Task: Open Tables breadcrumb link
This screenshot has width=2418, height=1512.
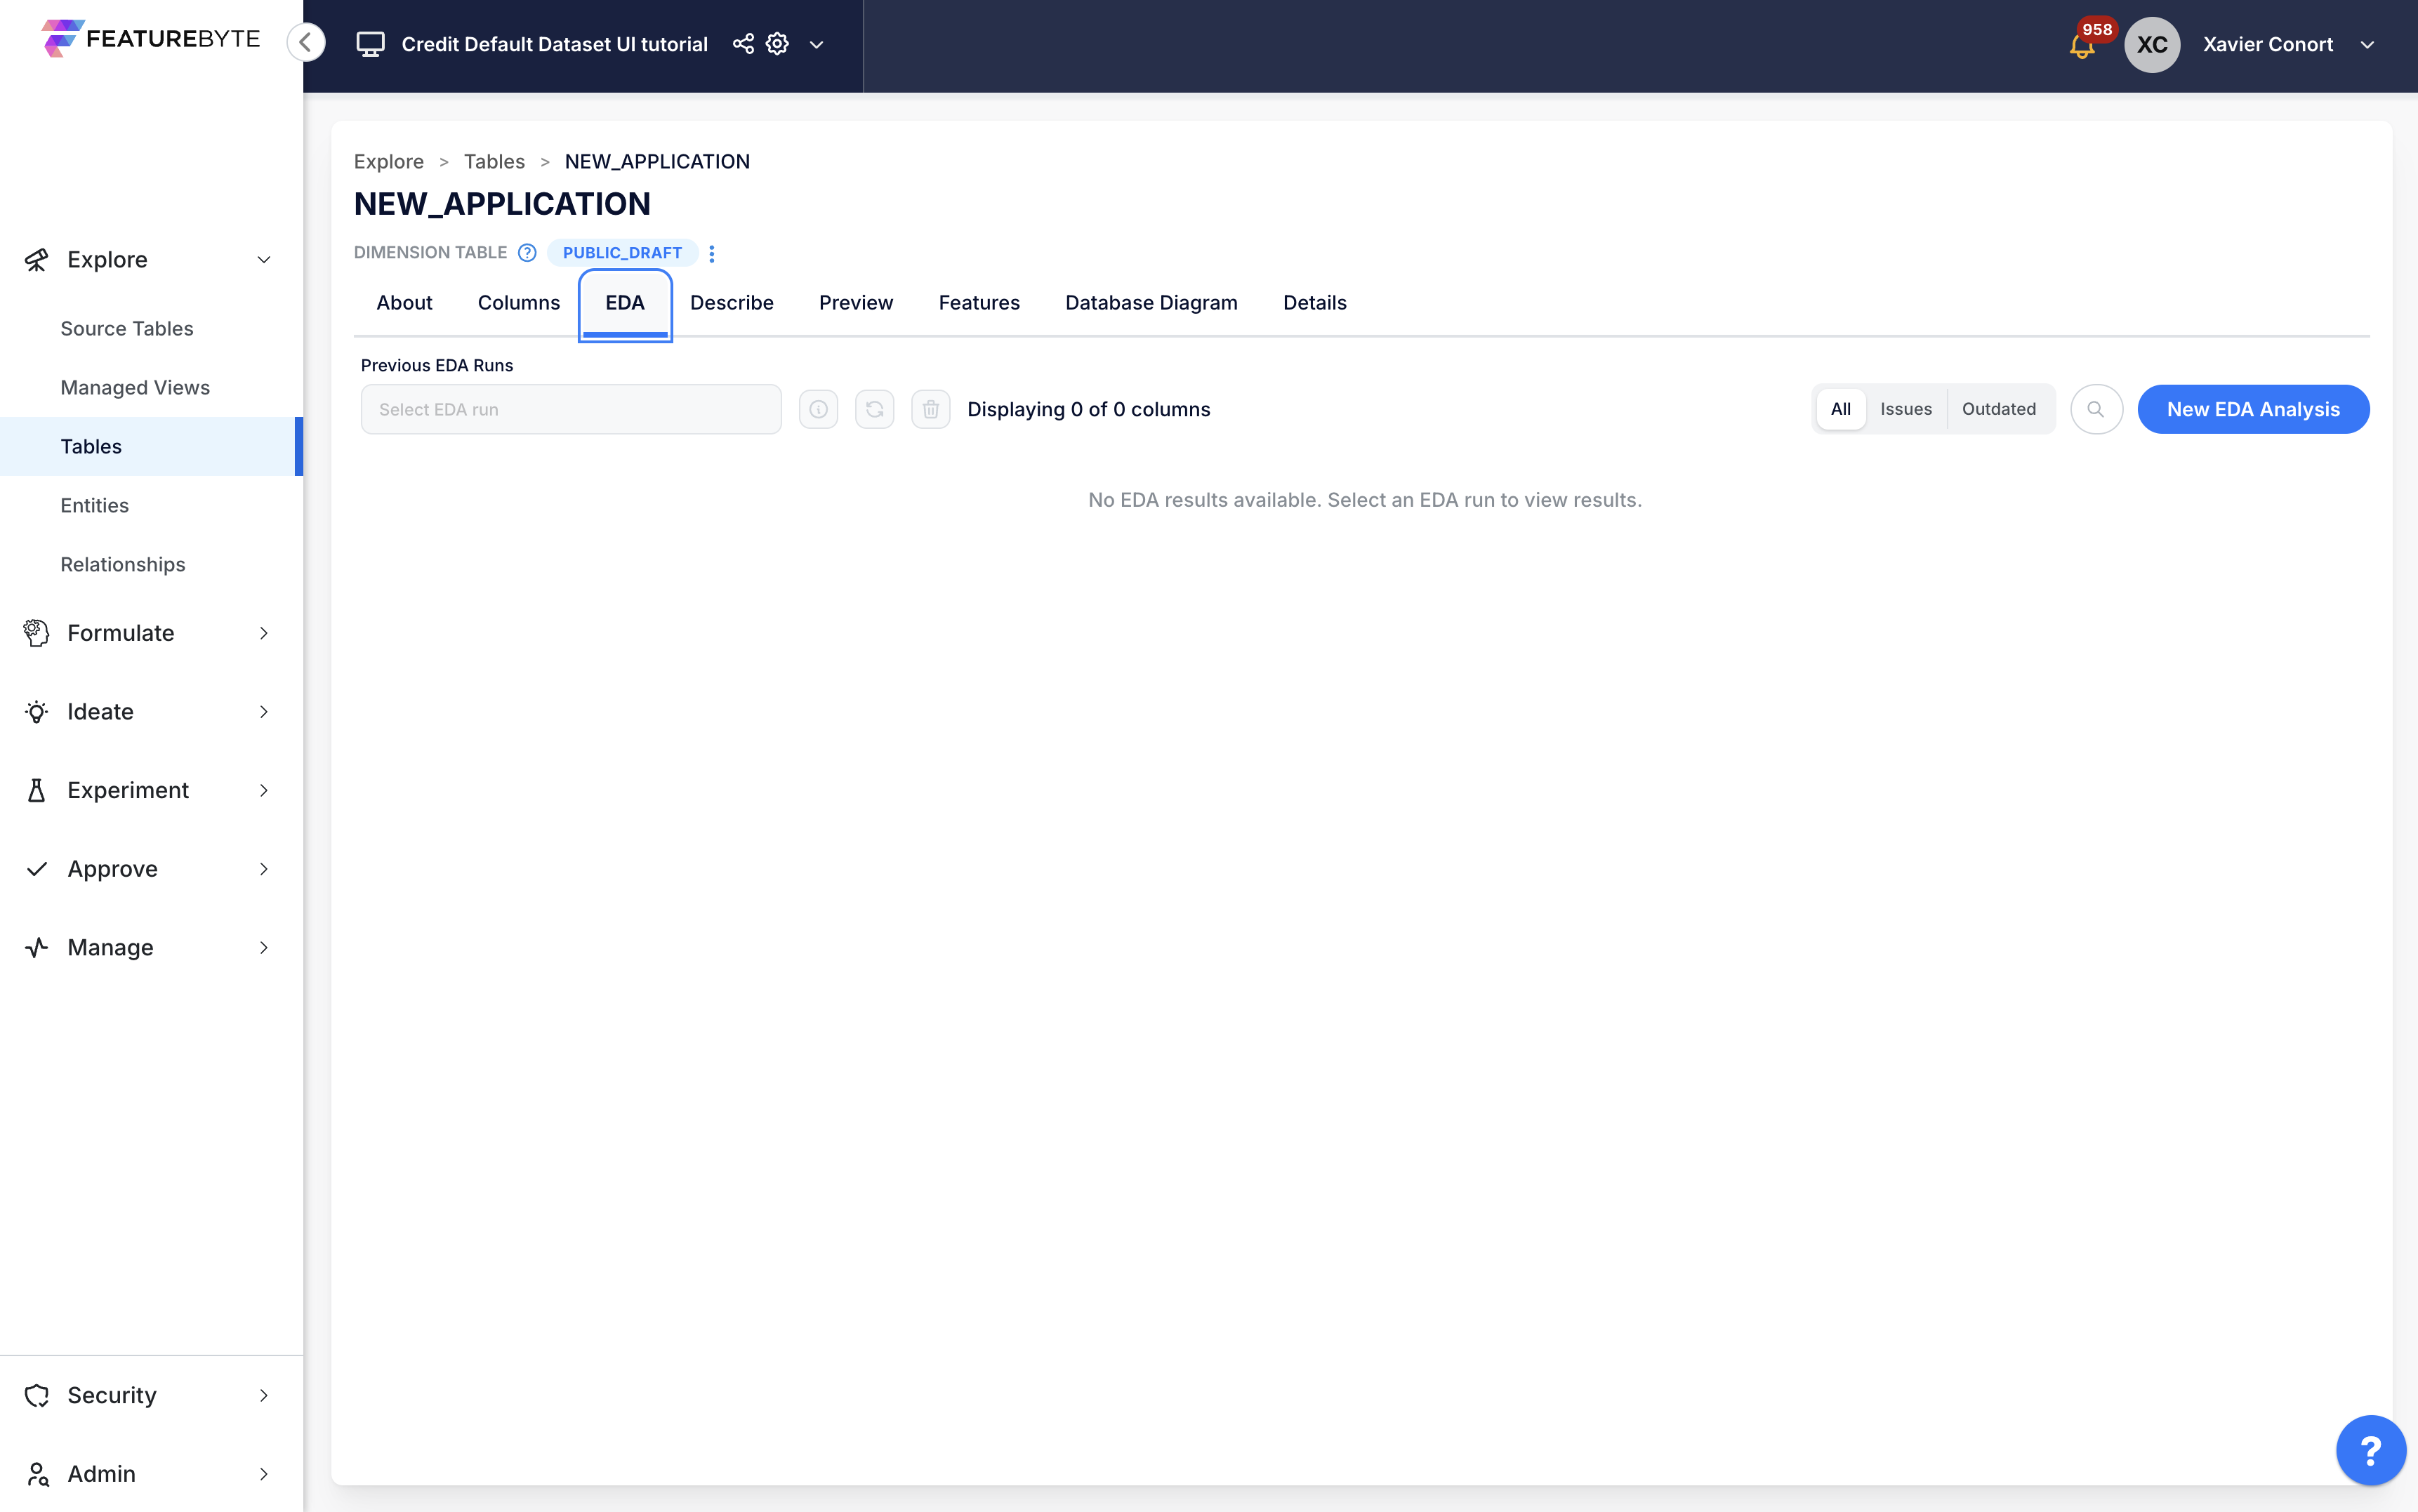Action: [494, 162]
